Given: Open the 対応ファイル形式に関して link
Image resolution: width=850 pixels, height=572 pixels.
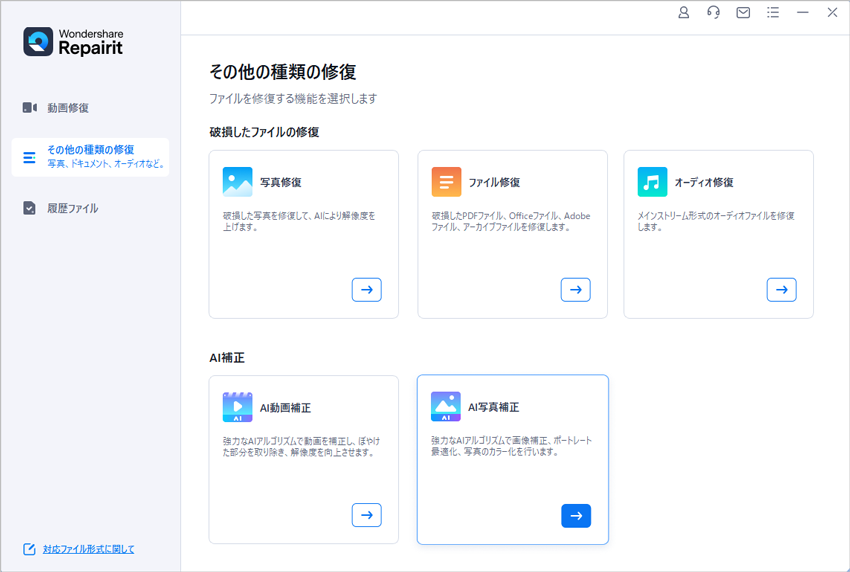Looking at the screenshot, I should tap(88, 549).
